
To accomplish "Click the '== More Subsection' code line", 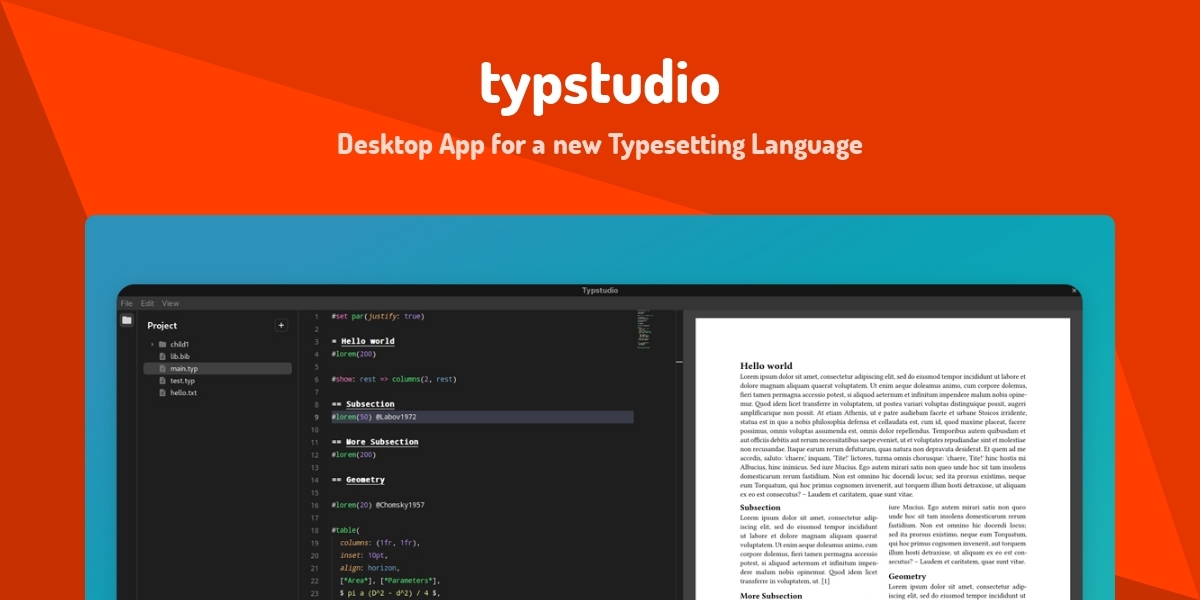I will [x=375, y=442].
